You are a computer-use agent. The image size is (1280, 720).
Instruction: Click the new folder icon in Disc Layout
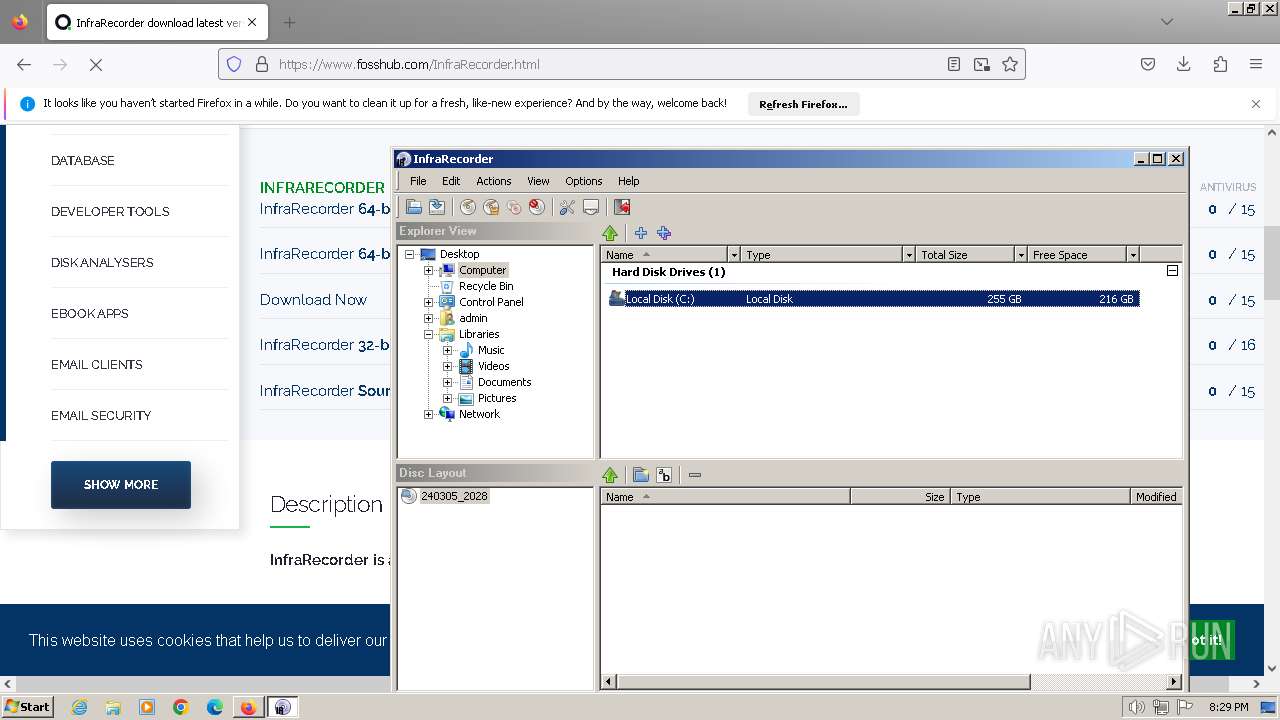click(x=641, y=475)
